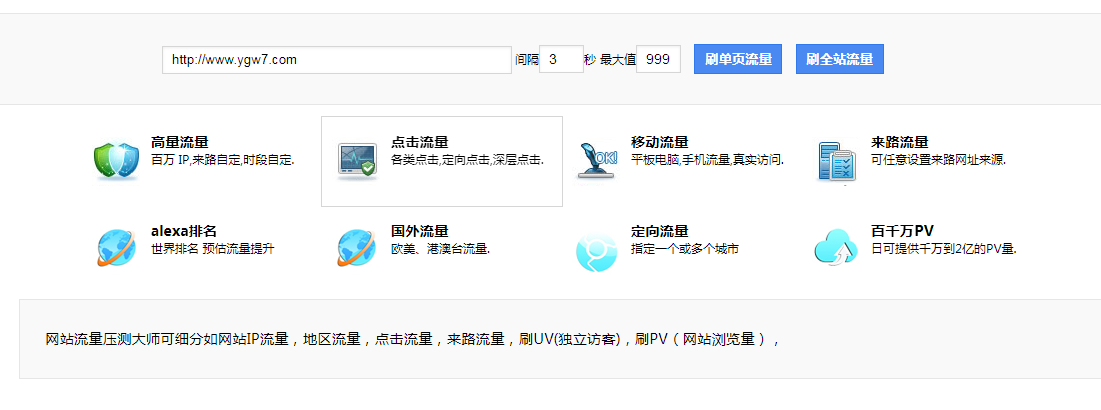This screenshot has width=1101, height=410.
Task: Click the 最大值 input showing 999
Action: click(x=658, y=60)
